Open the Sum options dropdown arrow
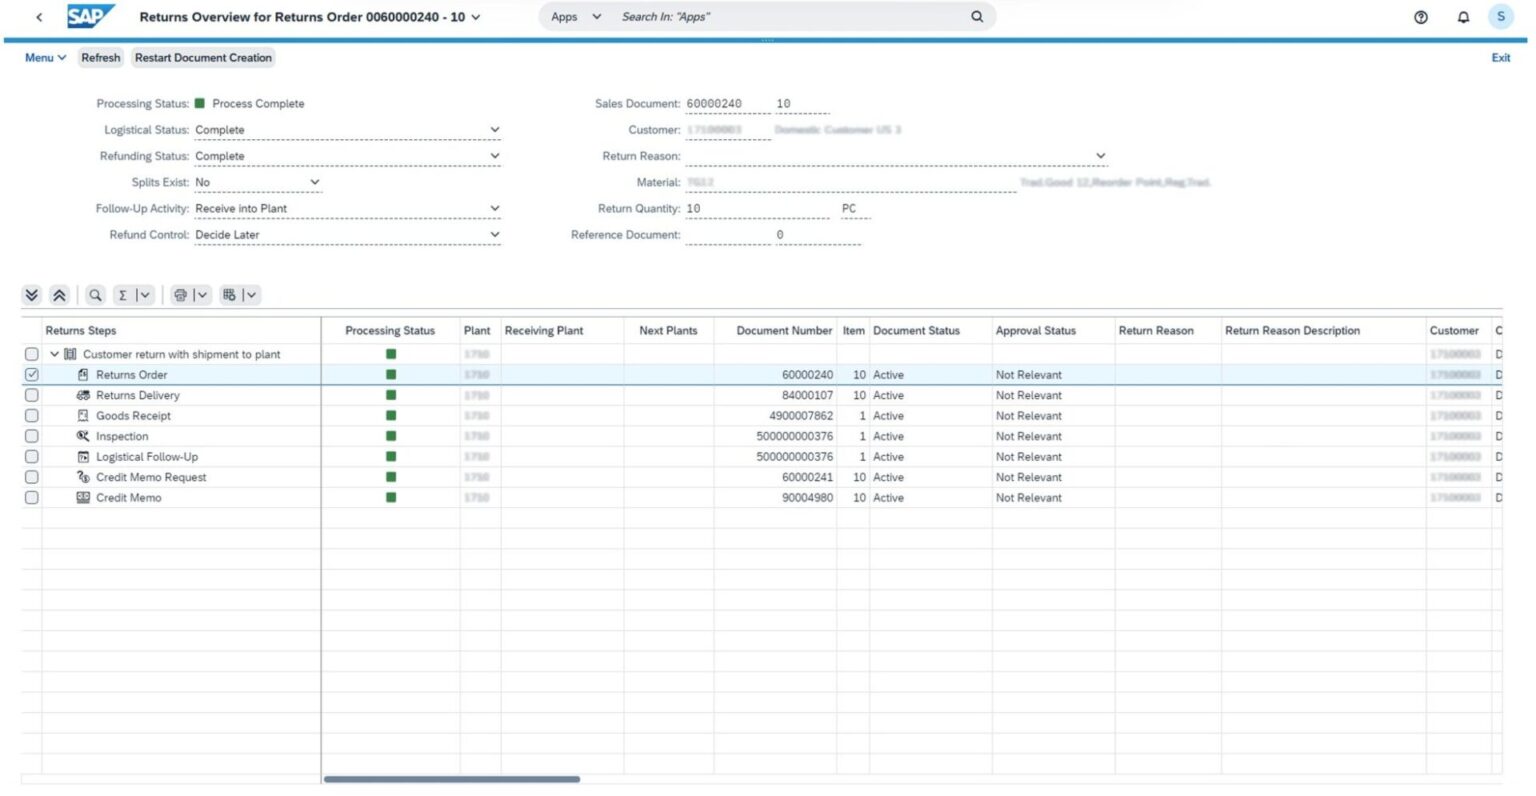 coord(145,295)
